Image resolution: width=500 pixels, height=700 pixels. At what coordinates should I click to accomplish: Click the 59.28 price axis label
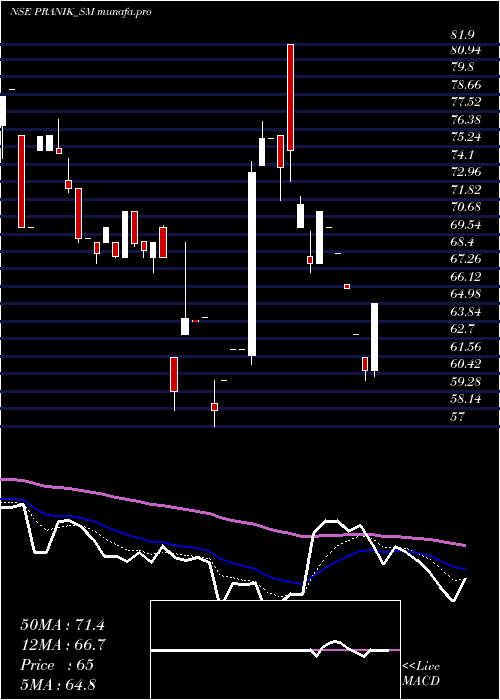point(466,382)
